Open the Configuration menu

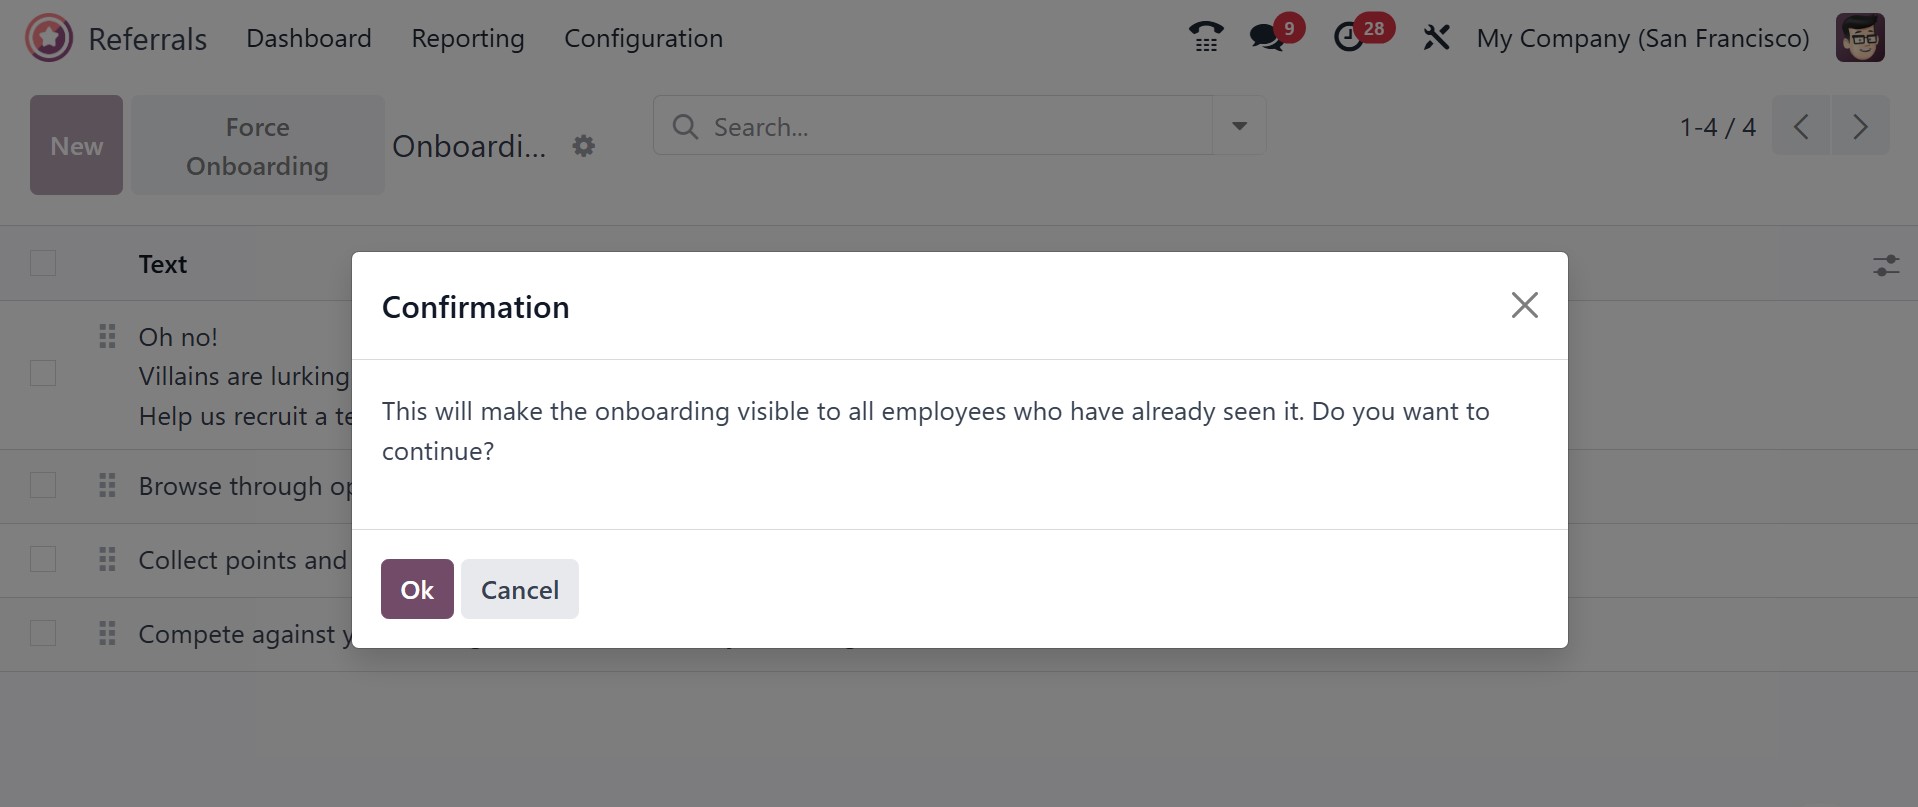coord(643,38)
